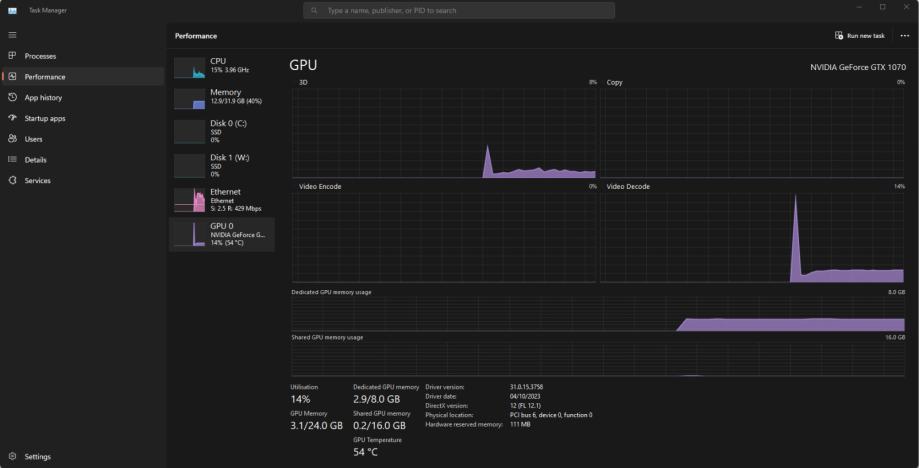
Task: Maximize the Task Manager window
Action: (x=882, y=7)
